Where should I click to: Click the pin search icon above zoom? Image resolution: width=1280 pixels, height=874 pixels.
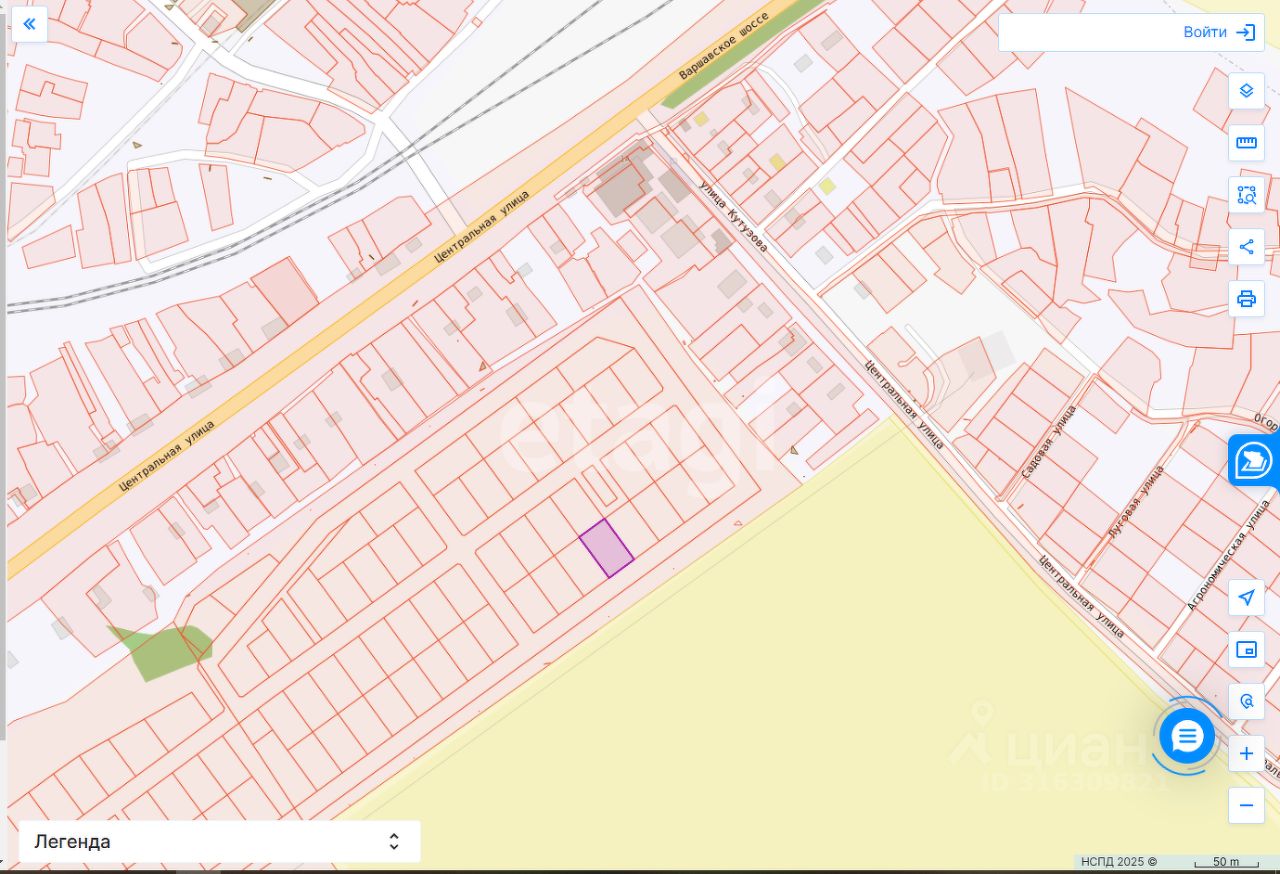pos(1246,702)
